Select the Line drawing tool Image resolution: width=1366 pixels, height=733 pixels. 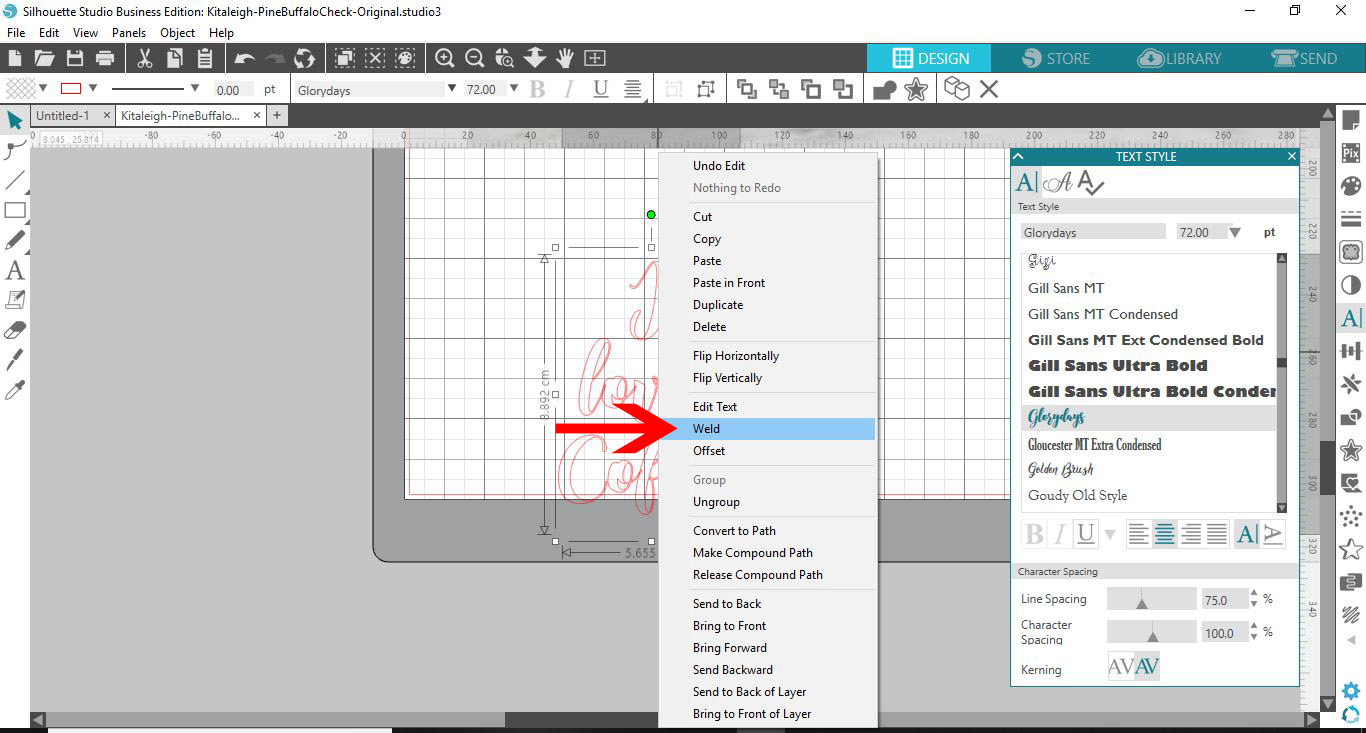15,181
